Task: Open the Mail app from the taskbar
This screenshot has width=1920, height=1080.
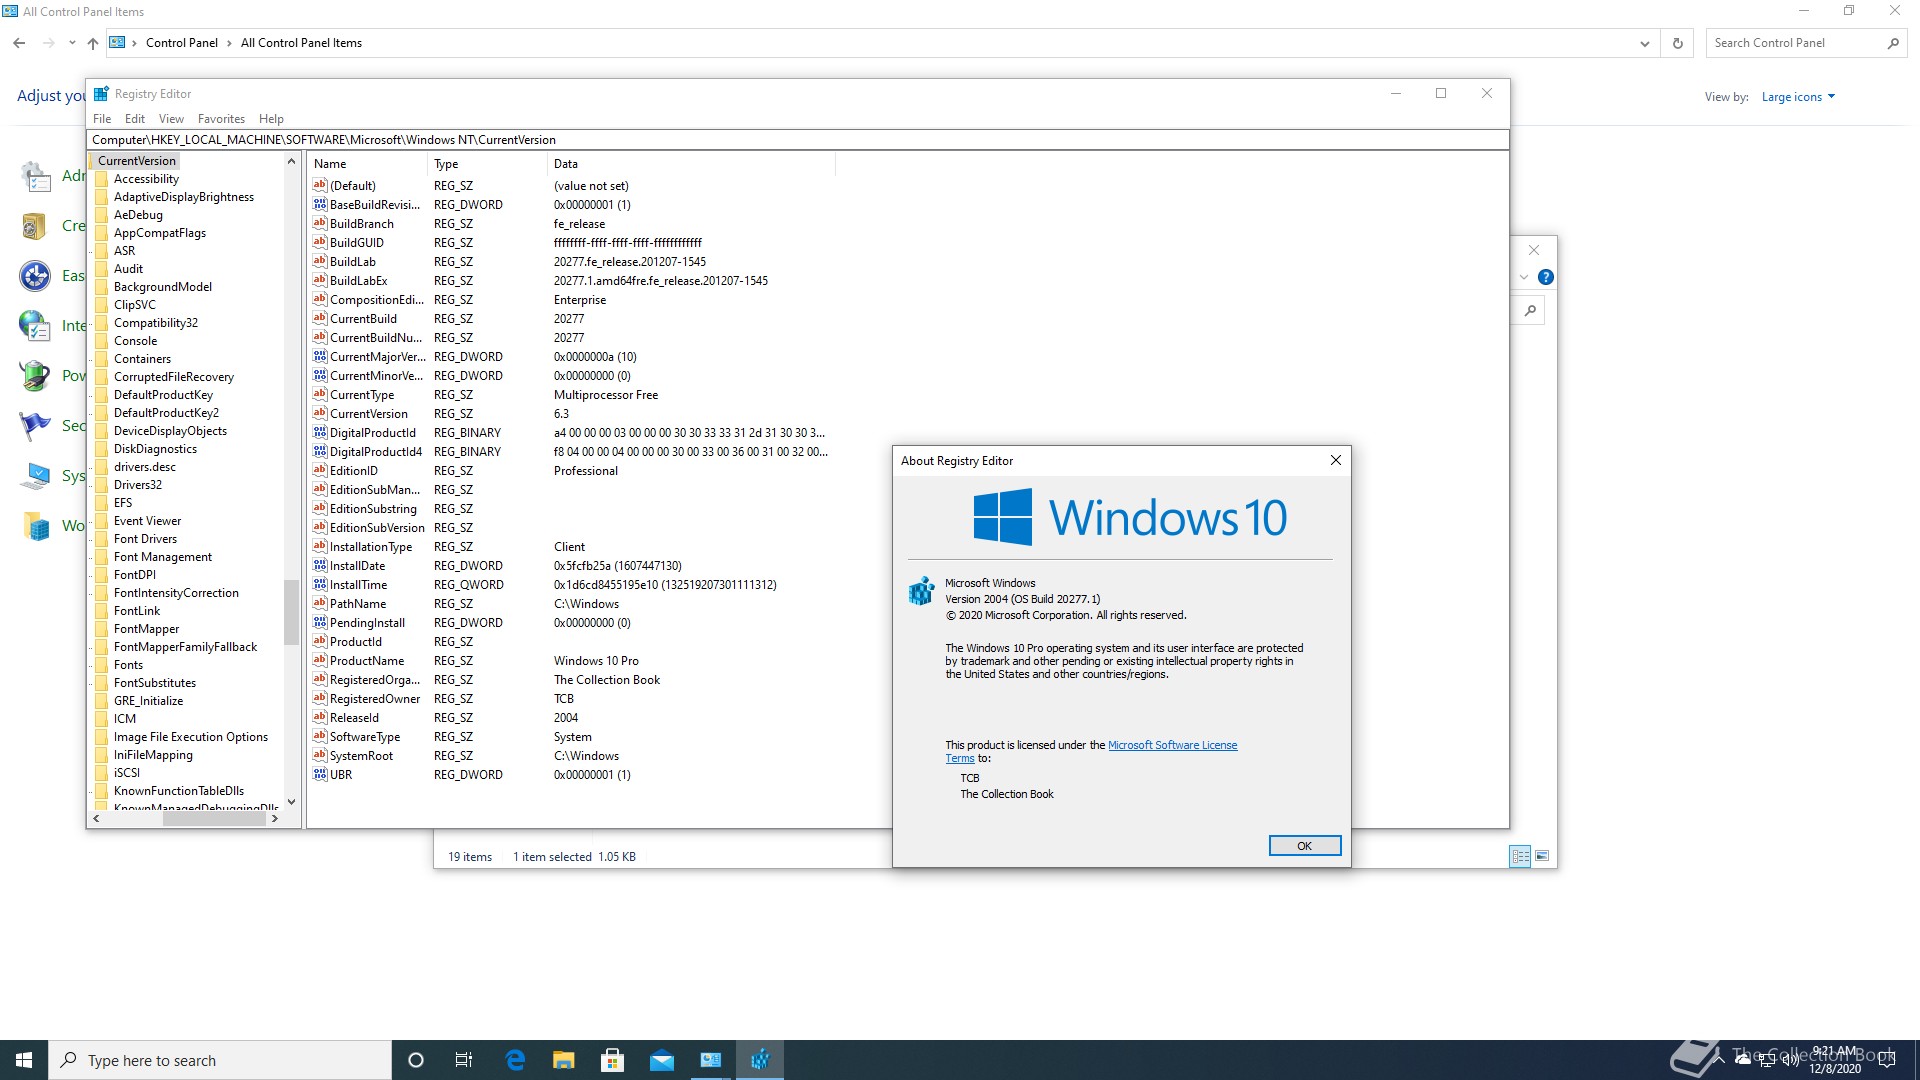Action: (x=662, y=1060)
